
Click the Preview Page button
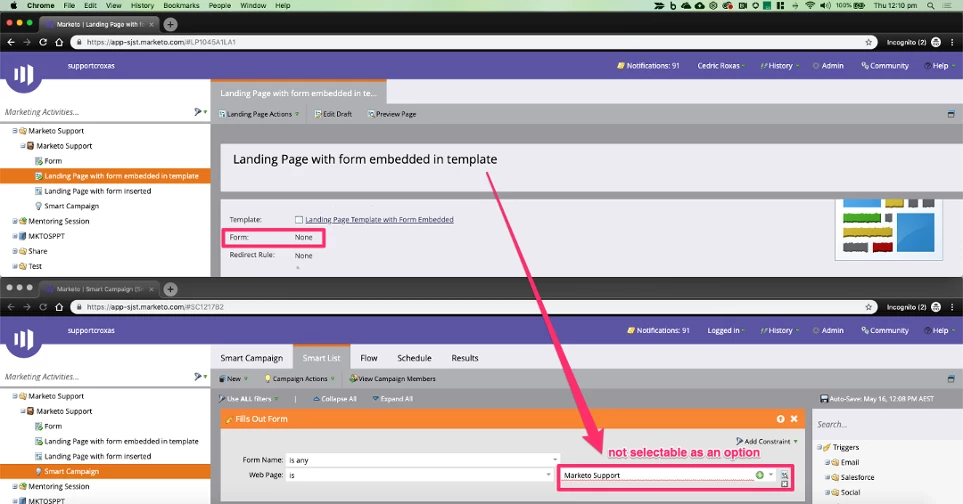(392, 114)
